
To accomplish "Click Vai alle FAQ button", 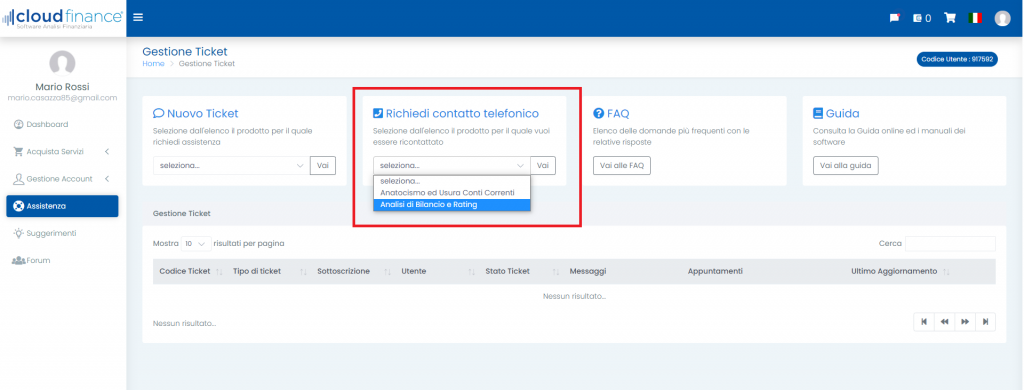I will tap(622, 166).
